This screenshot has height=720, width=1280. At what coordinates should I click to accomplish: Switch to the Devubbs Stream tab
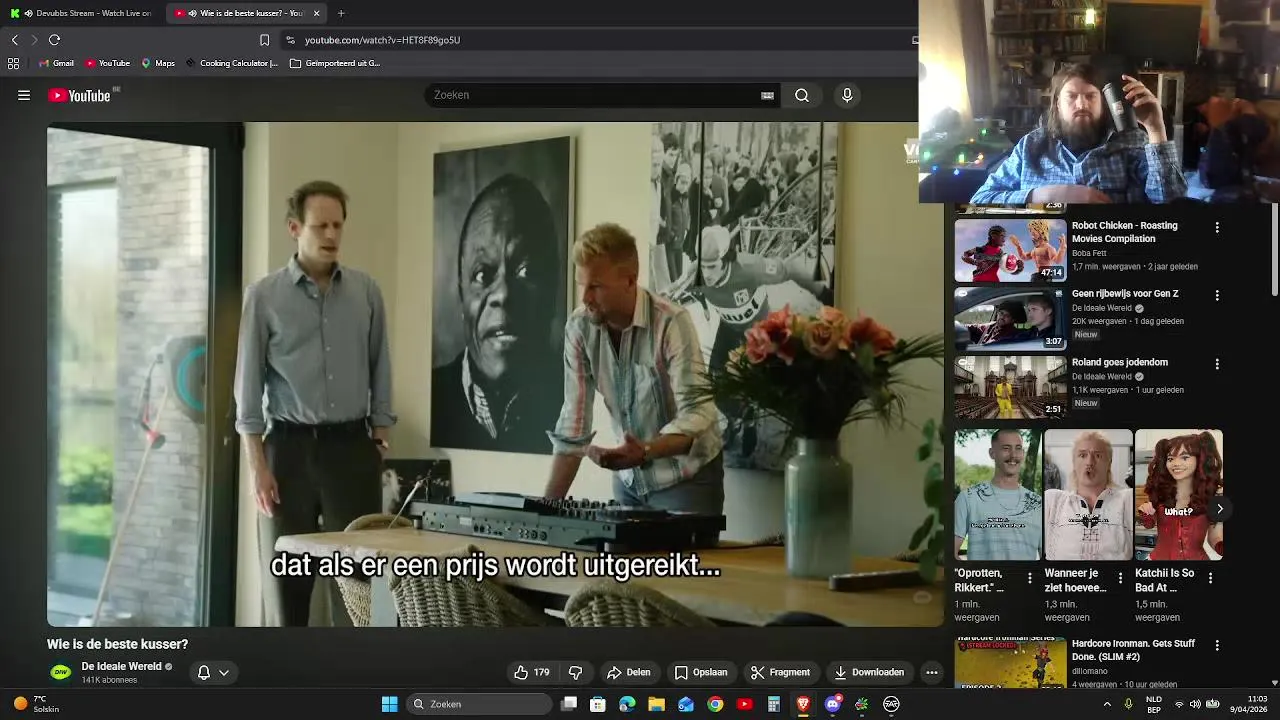click(x=83, y=13)
